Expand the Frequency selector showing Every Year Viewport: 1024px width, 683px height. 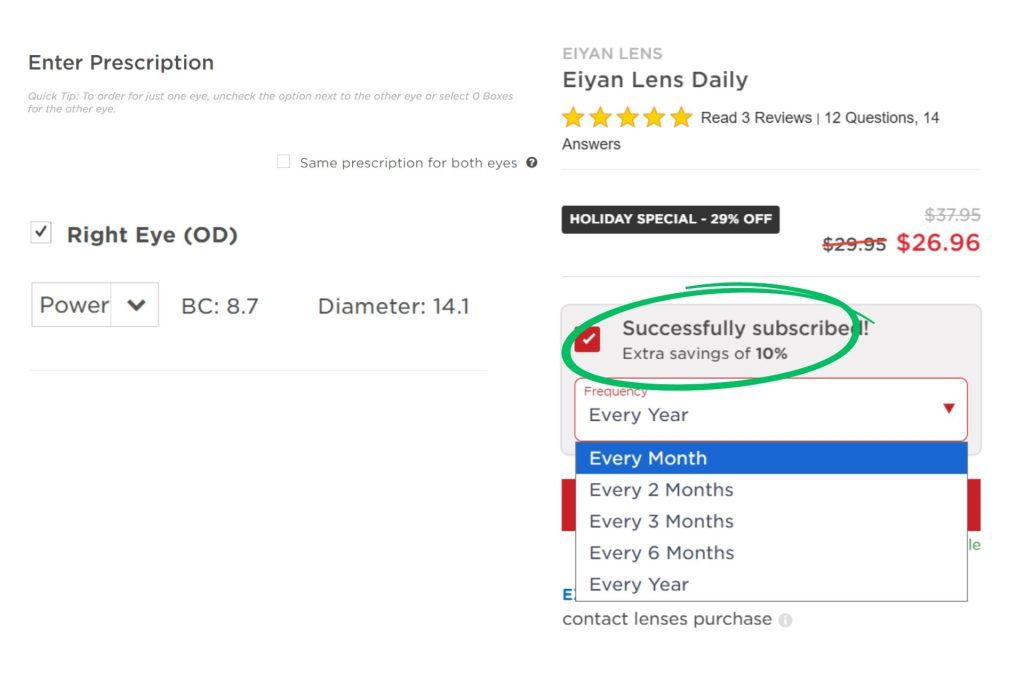click(x=770, y=410)
